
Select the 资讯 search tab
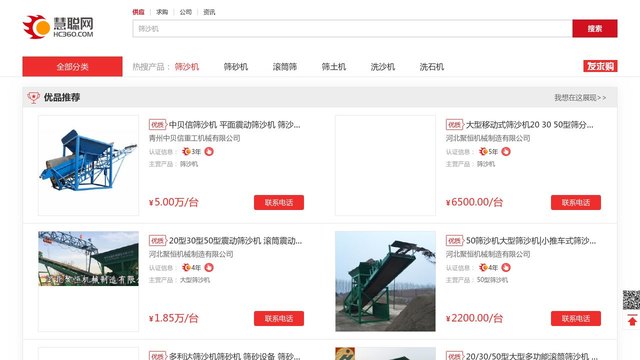click(209, 12)
